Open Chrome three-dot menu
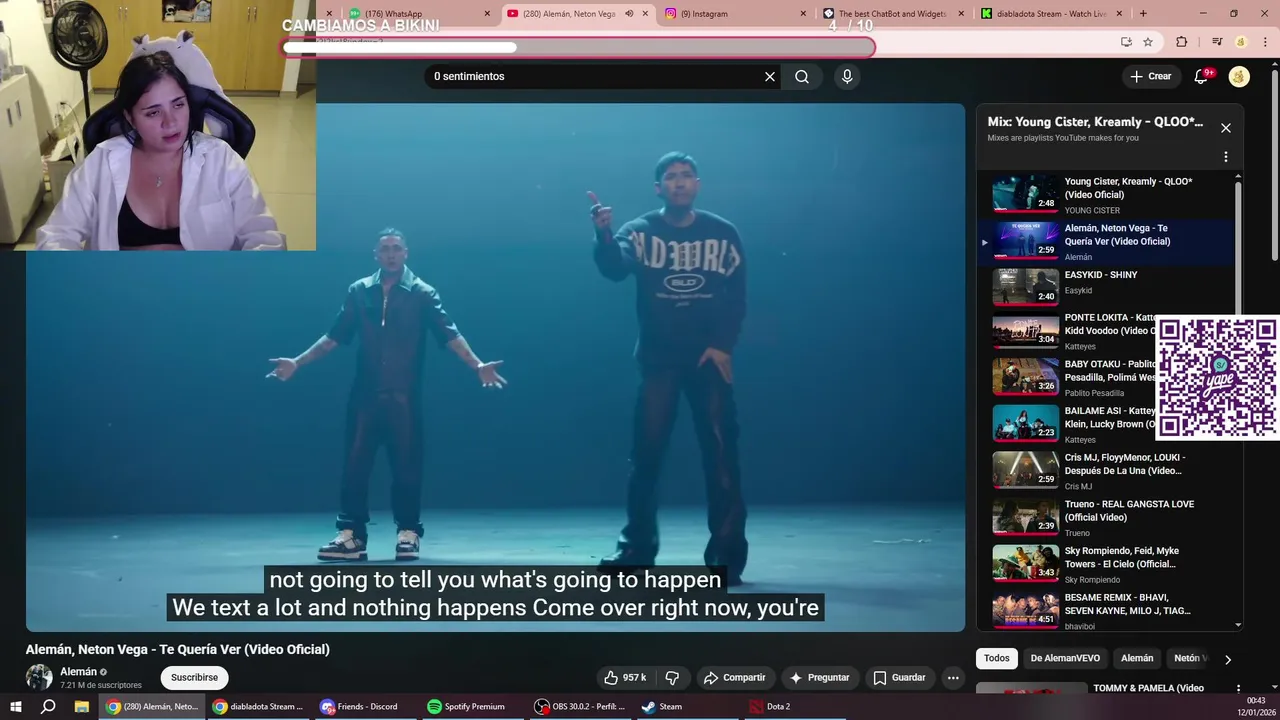The image size is (1280, 720). click(1265, 42)
